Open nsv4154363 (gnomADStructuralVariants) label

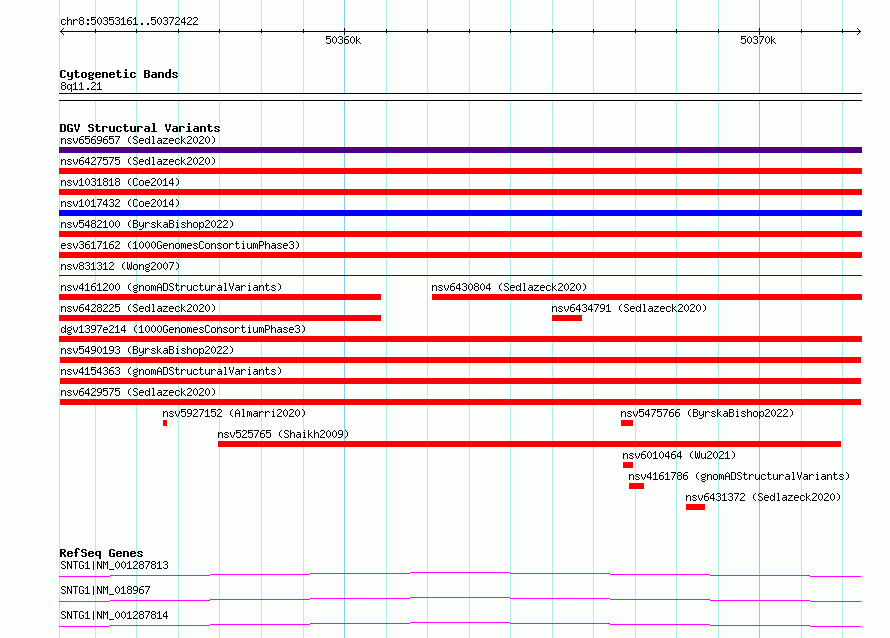(171, 371)
